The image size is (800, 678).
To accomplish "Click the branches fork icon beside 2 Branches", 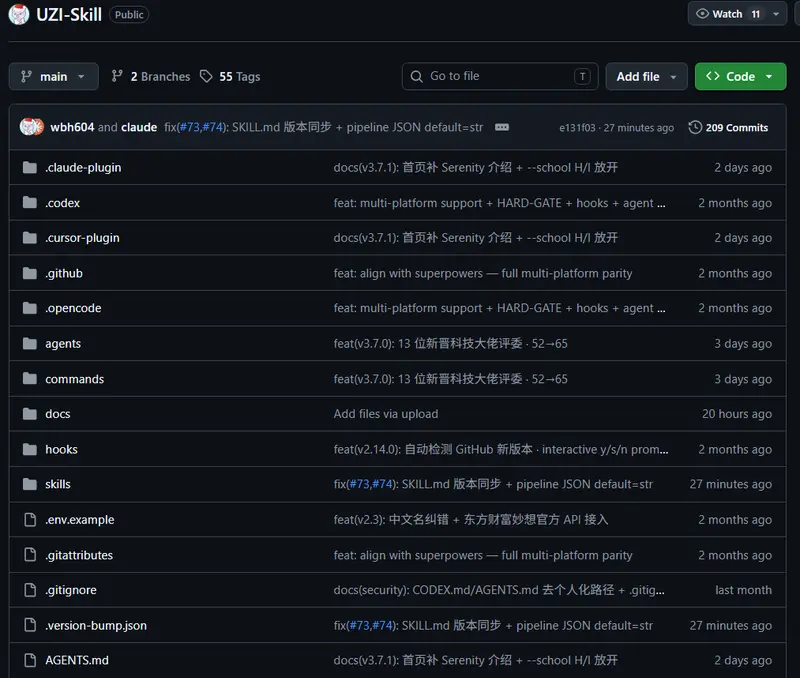I will pos(117,76).
